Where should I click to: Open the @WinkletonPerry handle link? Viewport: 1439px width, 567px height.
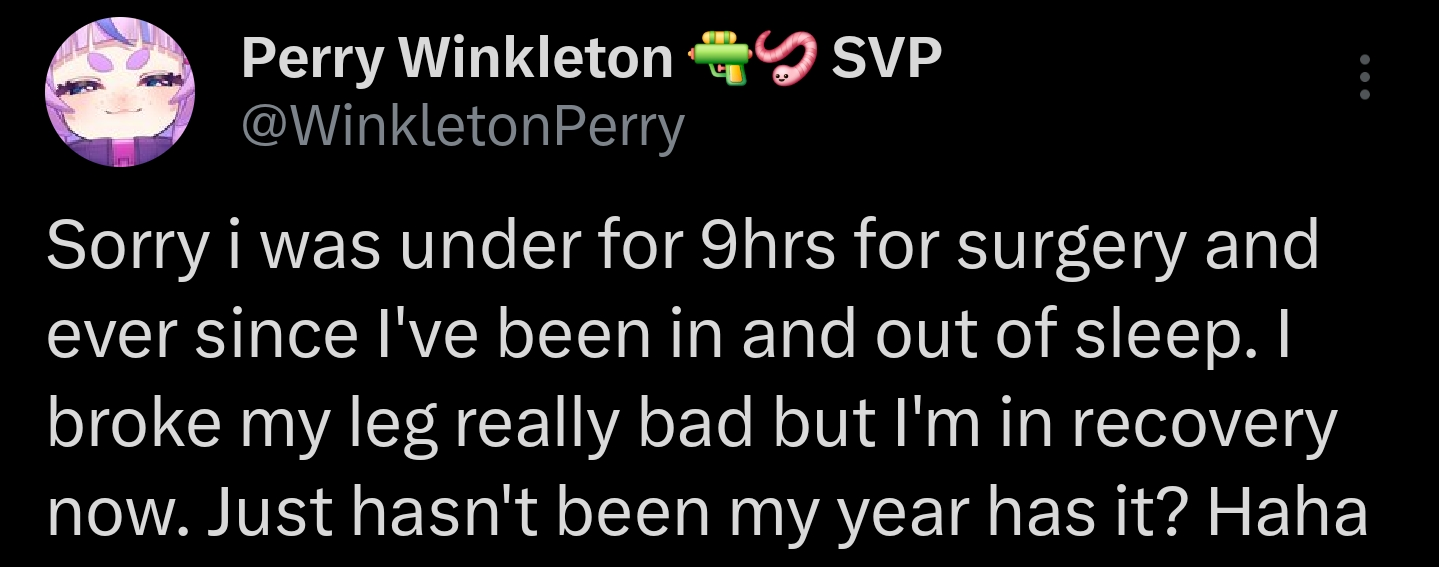point(463,127)
